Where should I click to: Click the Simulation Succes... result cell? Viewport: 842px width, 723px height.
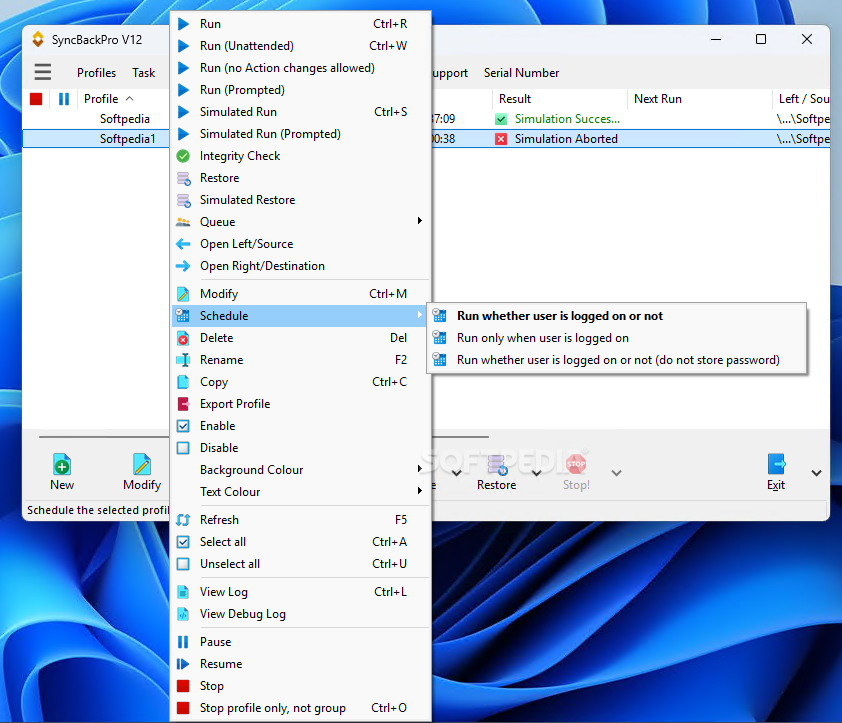tap(558, 119)
